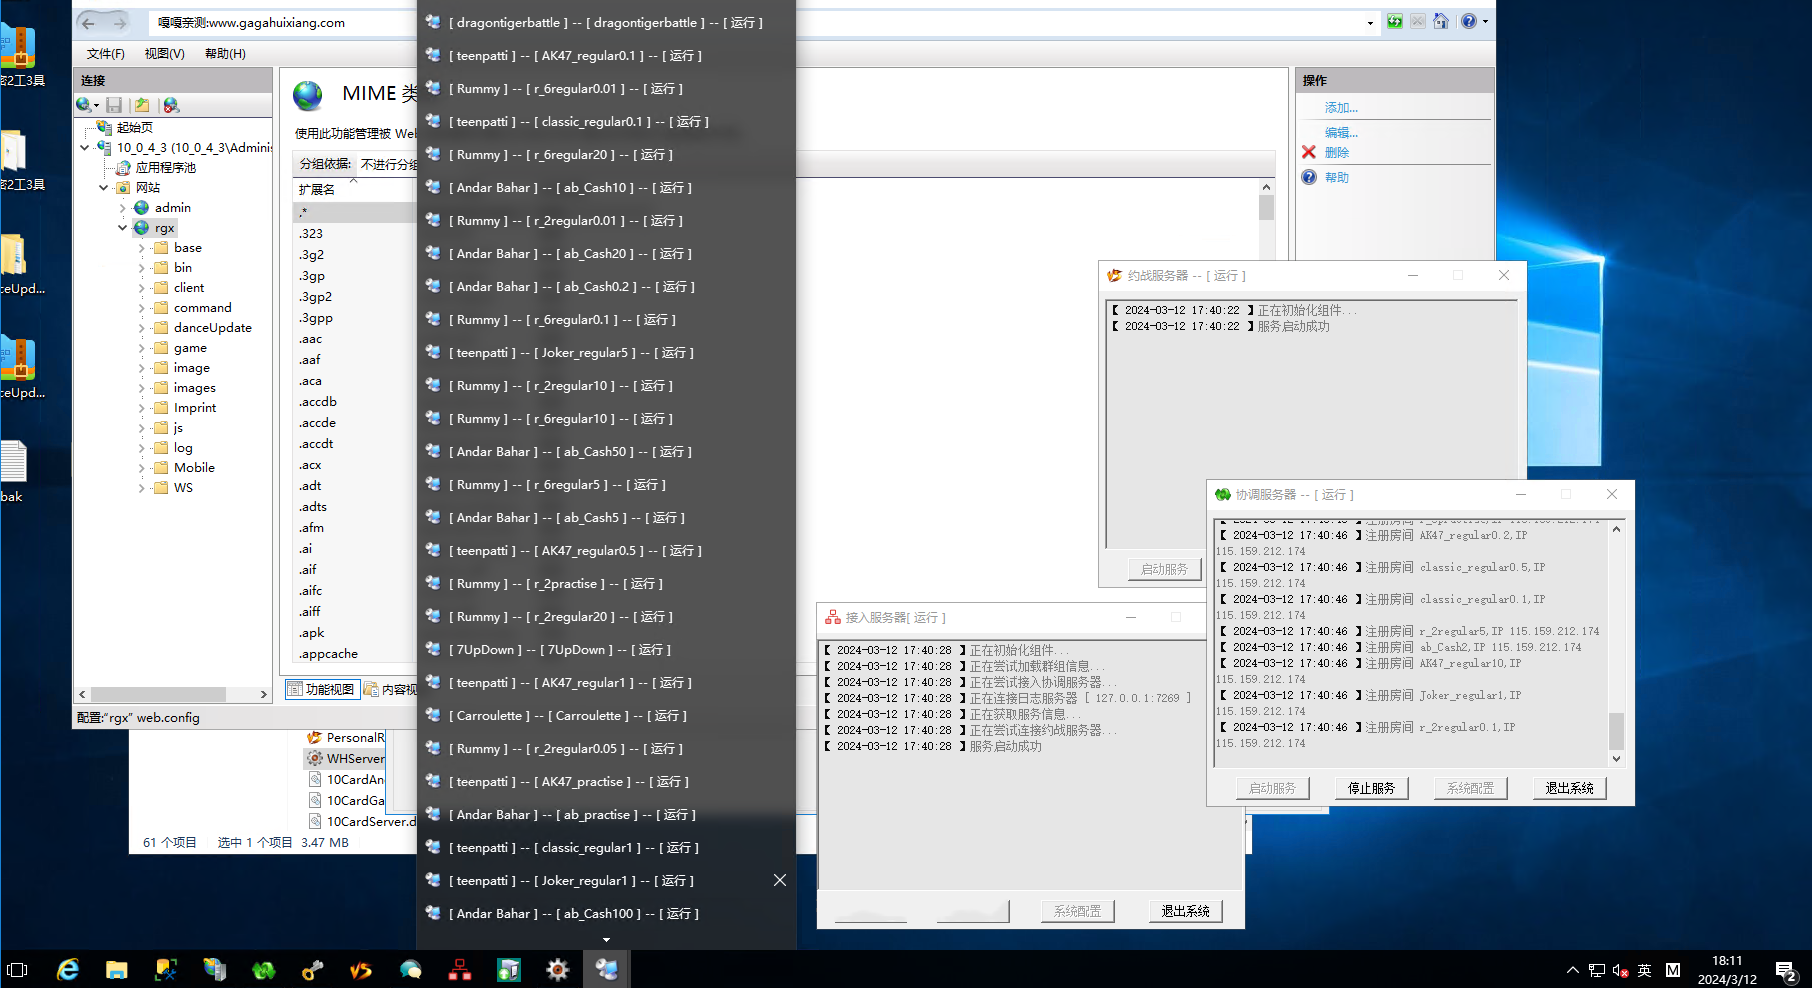The height and width of the screenshot is (988, 1812).
Task: Open the 文件(F) menu
Action: [x=105, y=53]
